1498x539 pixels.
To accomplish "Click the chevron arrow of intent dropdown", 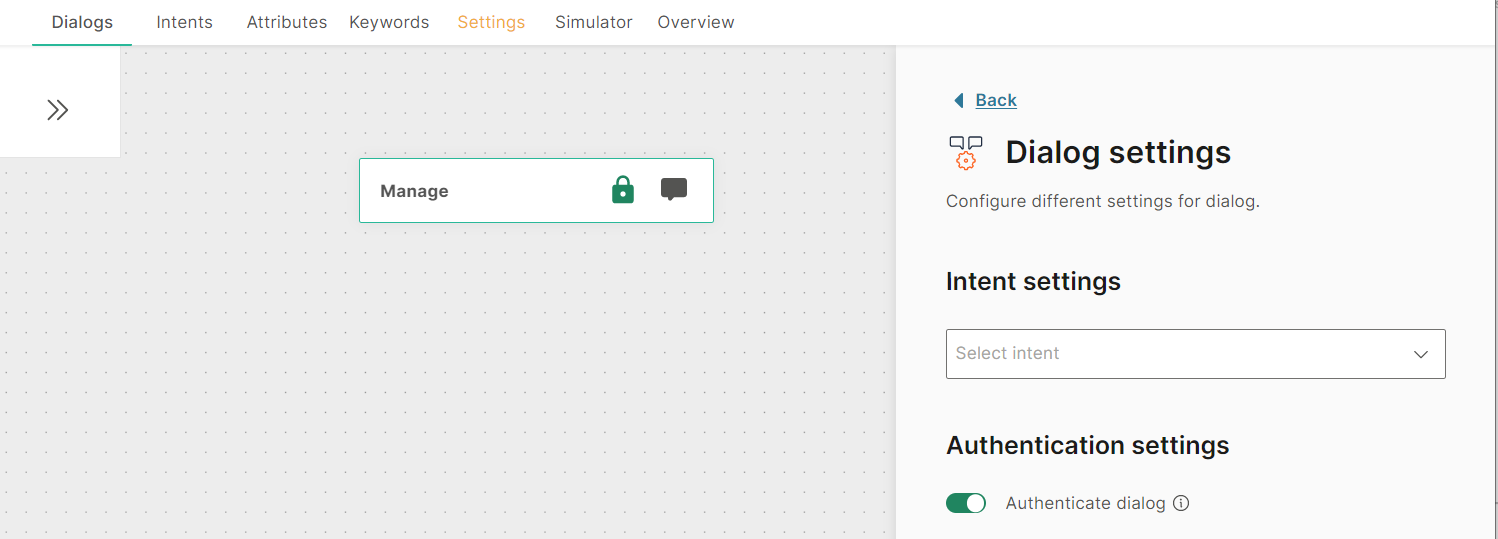I will pos(1420,354).
